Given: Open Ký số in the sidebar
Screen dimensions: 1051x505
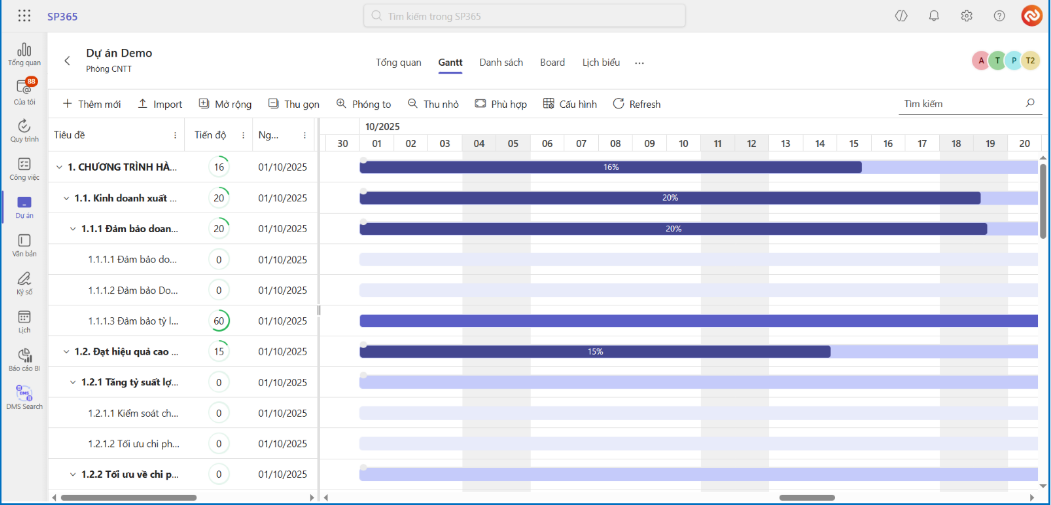Looking at the screenshot, I should click(24, 283).
